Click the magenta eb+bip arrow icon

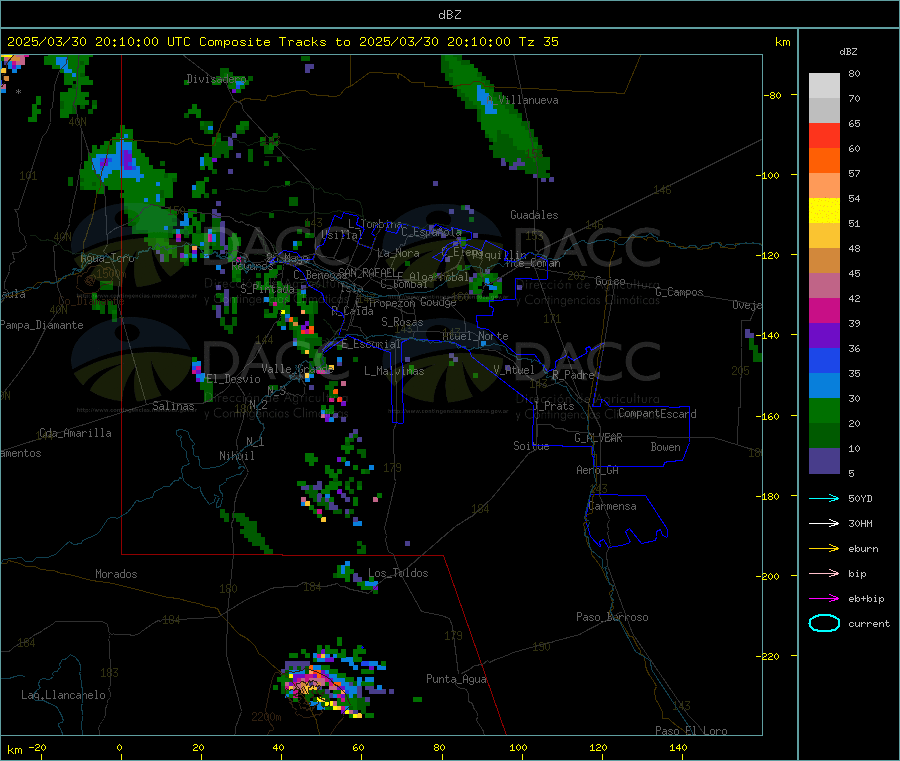coord(824,598)
